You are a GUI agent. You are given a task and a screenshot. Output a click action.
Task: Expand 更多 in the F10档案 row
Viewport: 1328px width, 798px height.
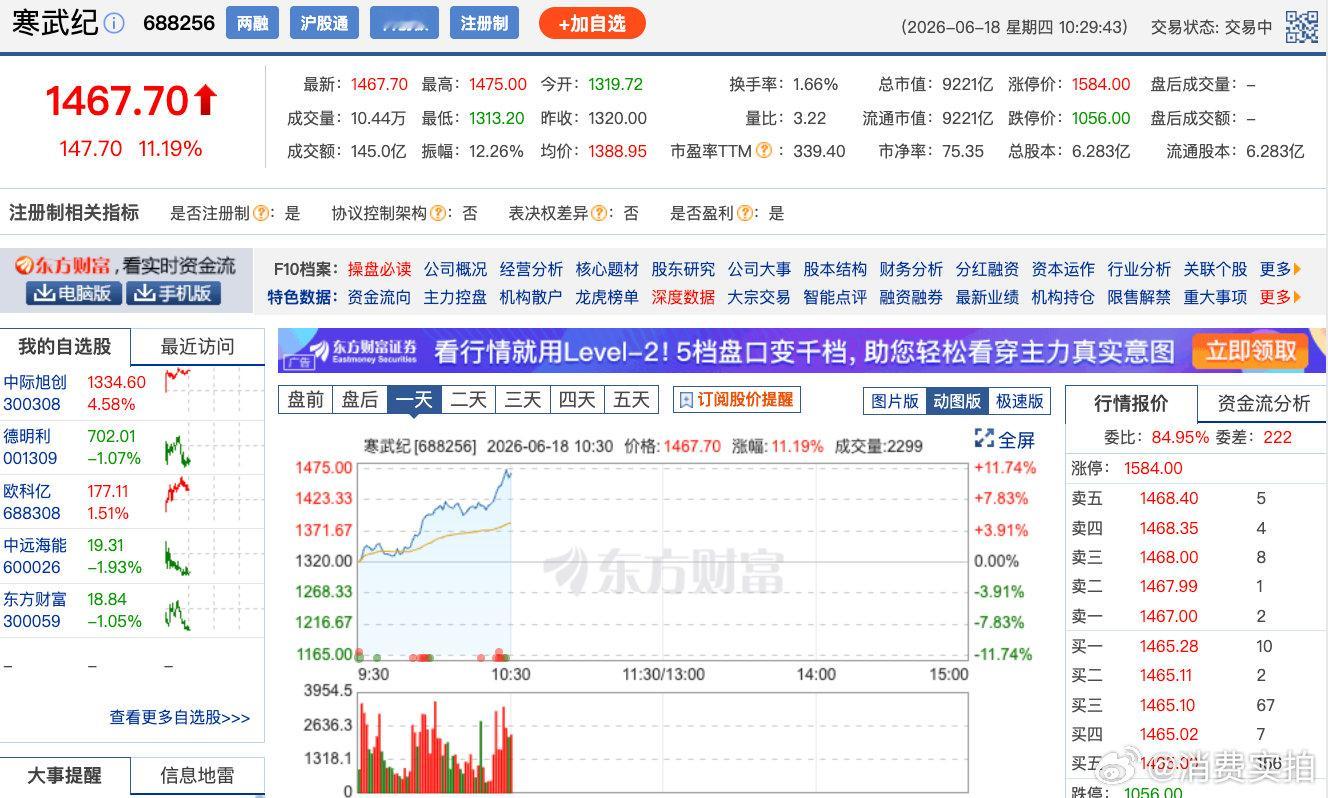1280,269
